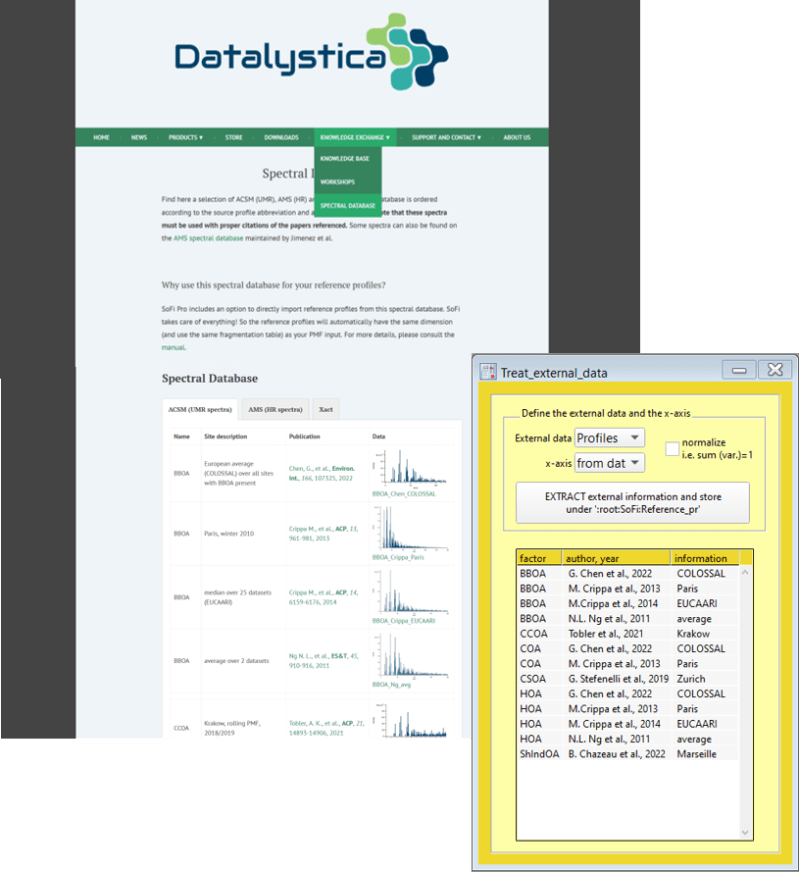Click BBOA_Crippa_EUCAARI spectrum thumbnail
Screen dimensions: 799x872
tap(410, 592)
